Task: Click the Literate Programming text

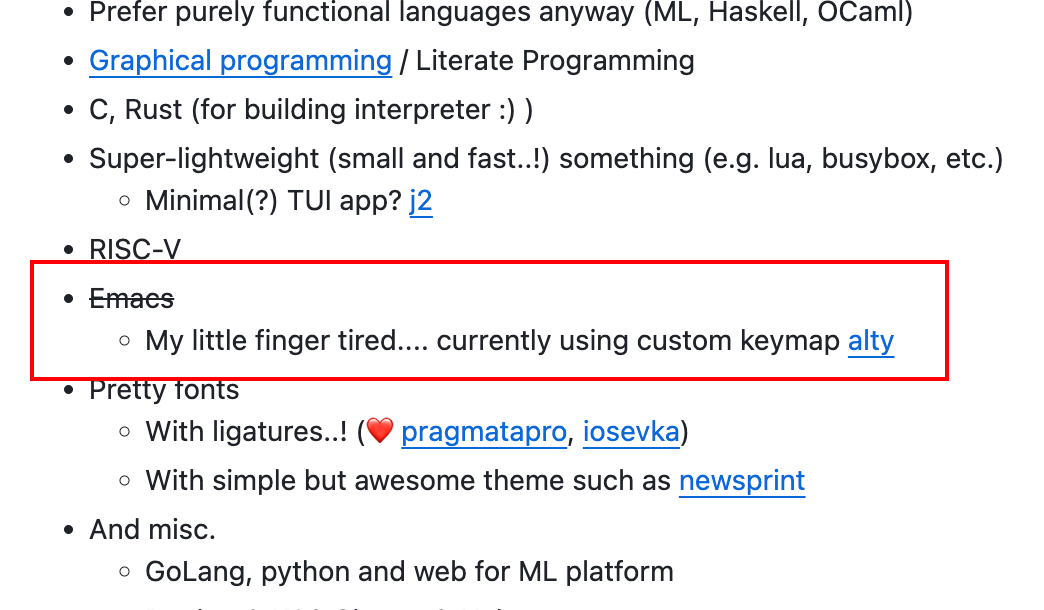Action: pos(555,61)
